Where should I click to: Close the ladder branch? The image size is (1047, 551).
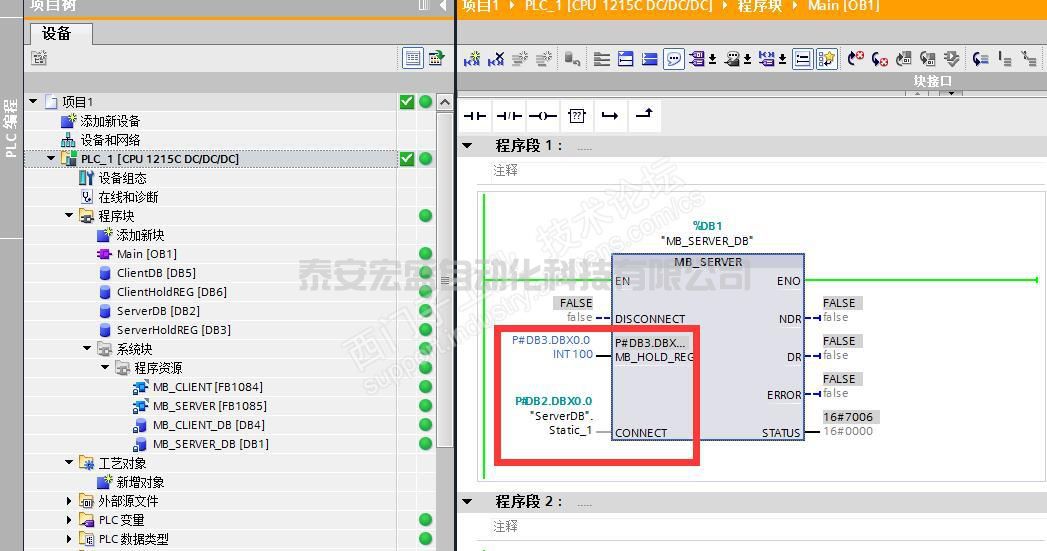coord(644,116)
